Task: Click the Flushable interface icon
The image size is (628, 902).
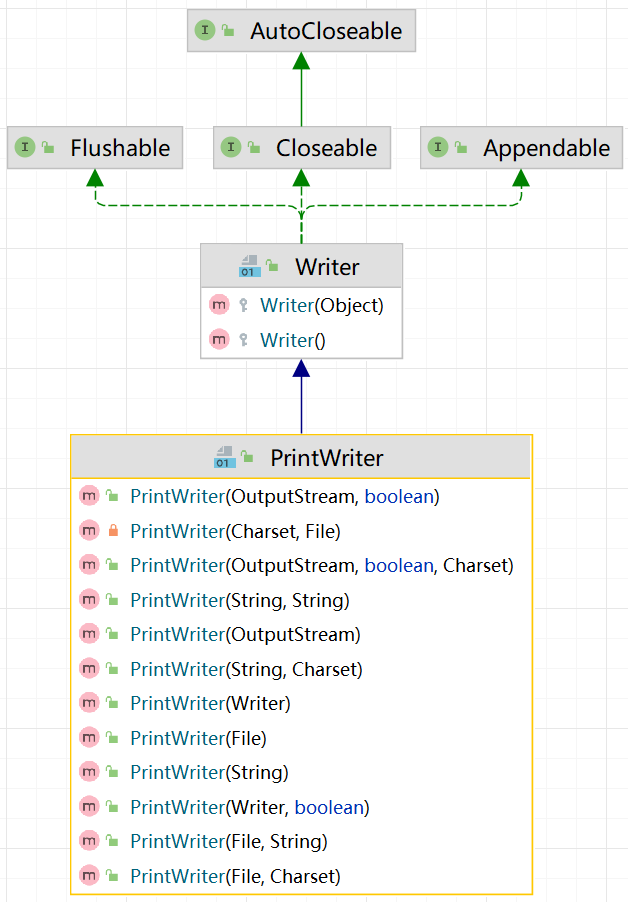Action: (25, 148)
